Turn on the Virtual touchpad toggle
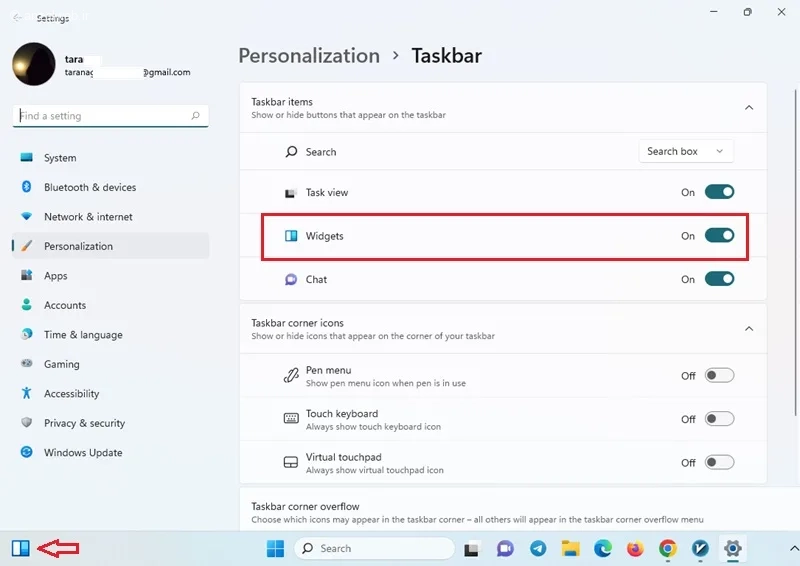Screen dimensions: 800x566 [x=719, y=463]
